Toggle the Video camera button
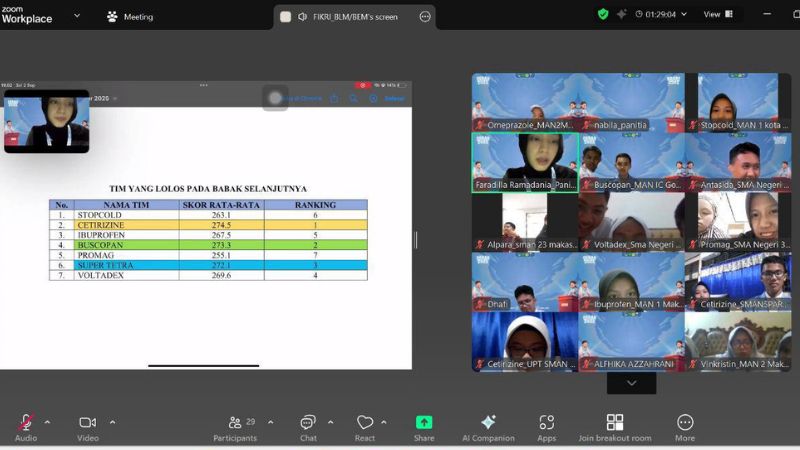 click(87, 423)
